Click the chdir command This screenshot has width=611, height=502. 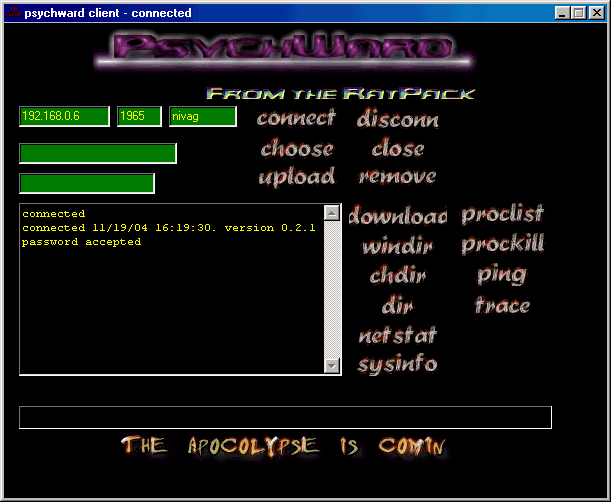[x=397, y=276]
